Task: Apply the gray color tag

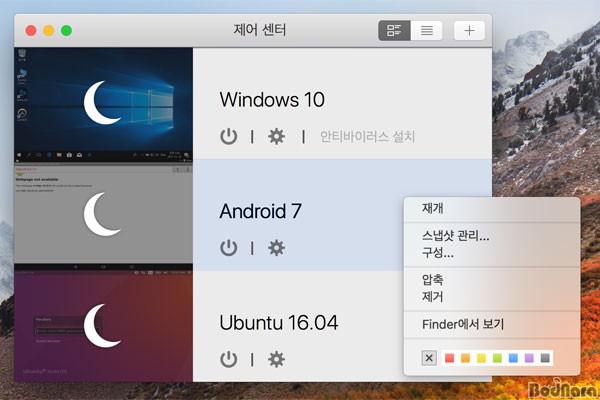Action: (x=545, y=358)
